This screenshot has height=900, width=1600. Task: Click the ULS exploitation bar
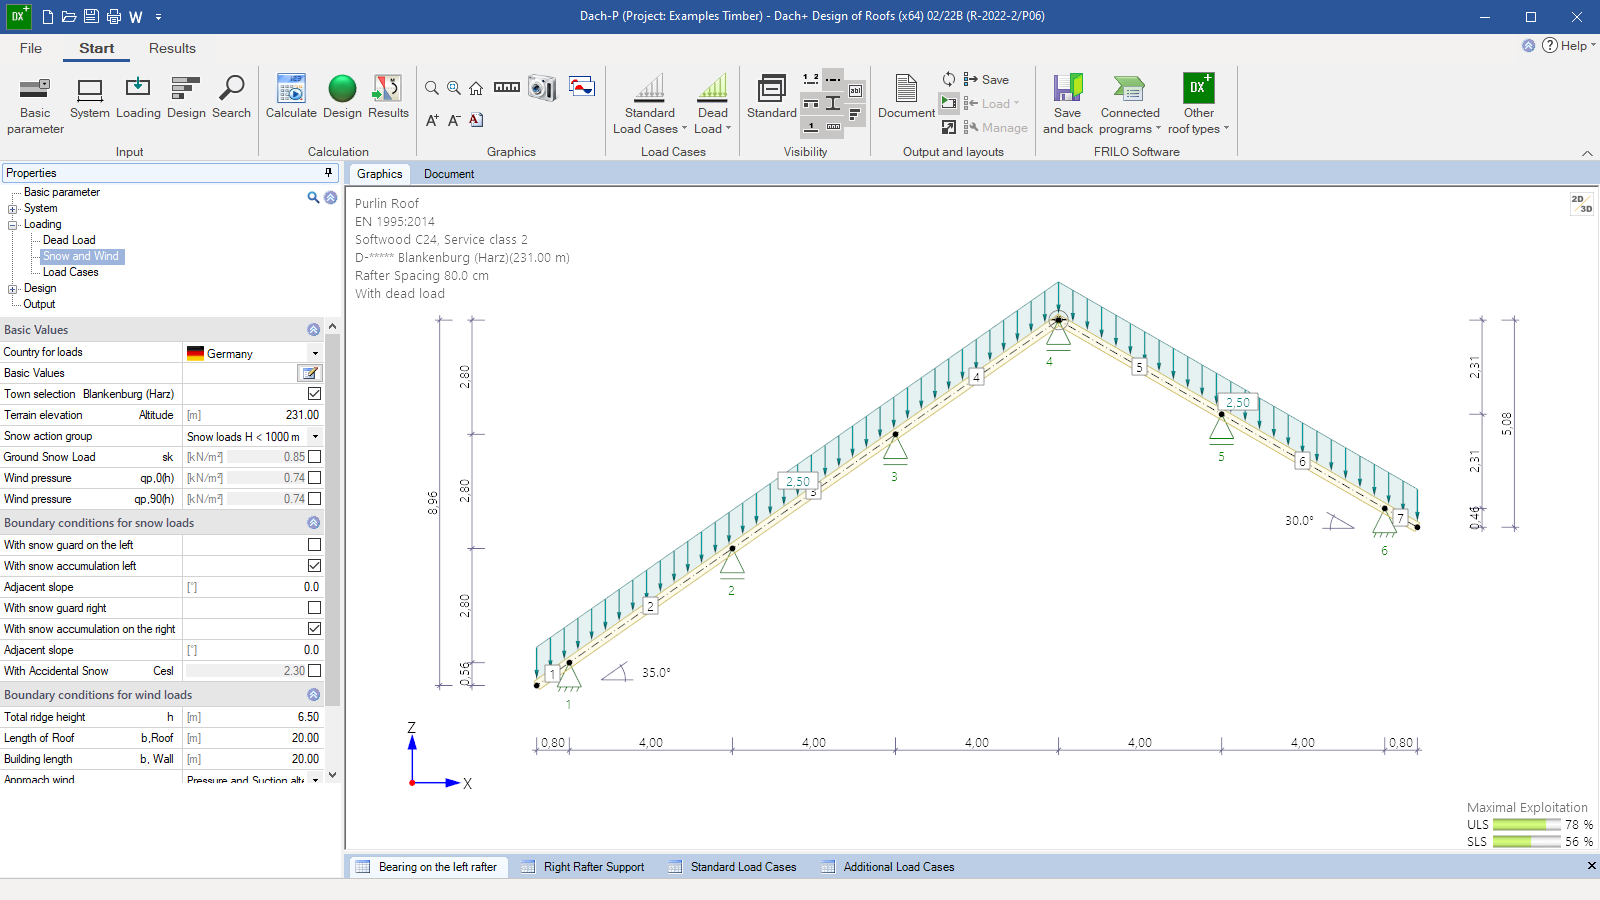pos(1526,825)
